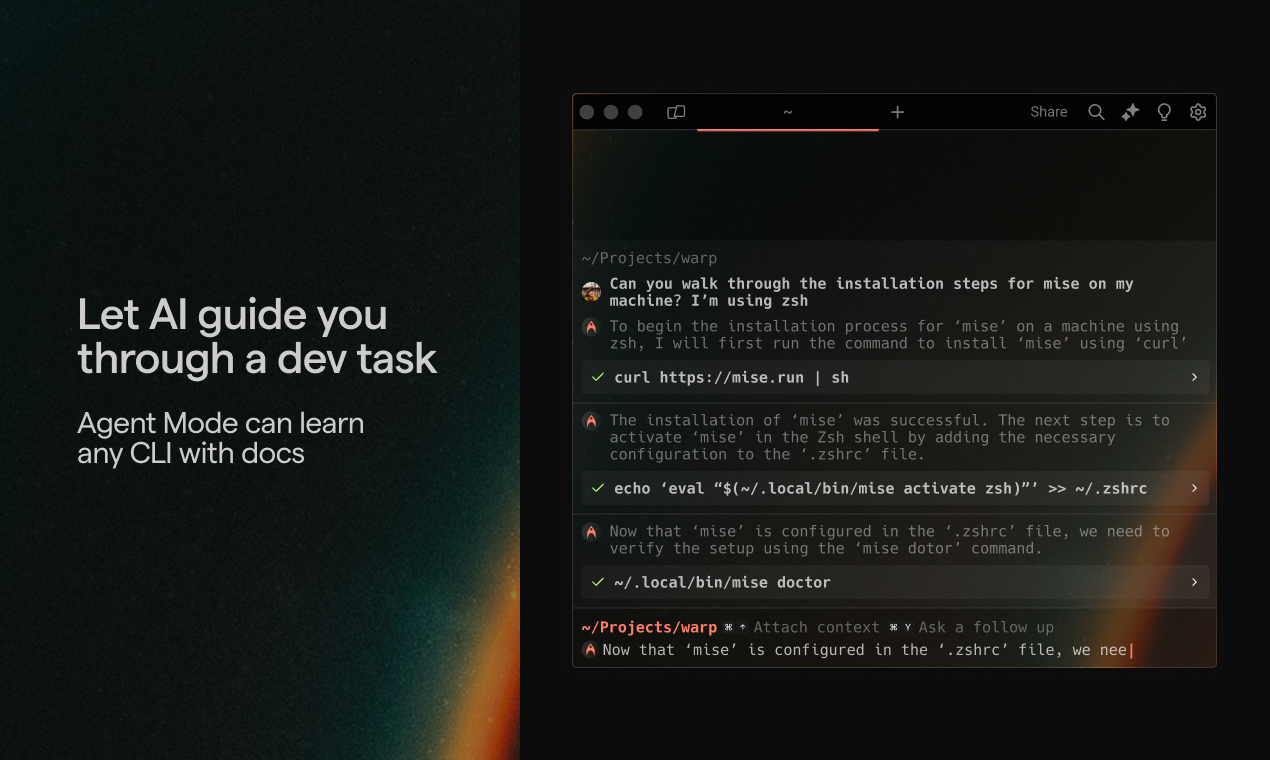The width and height of the screenshot is (1270, 760).
Task: Expand the 'curl https://mise.run | sh' block chevron
Action: (x=1194, y=377)
